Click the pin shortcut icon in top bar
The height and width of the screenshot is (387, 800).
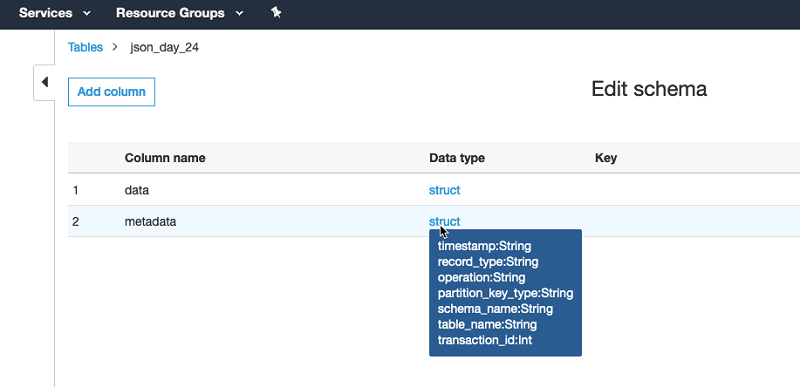(x=276, y=13)
